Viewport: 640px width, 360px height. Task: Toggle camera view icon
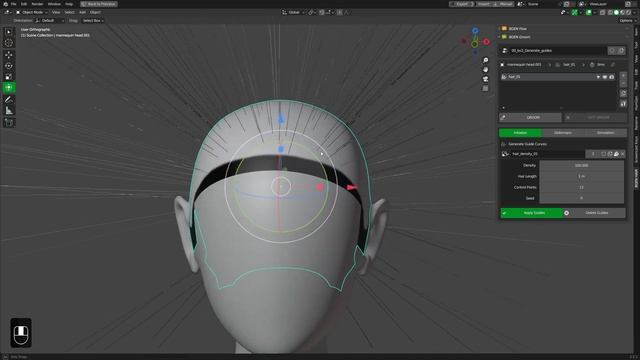pyautogui.click(x=485, y=79)
